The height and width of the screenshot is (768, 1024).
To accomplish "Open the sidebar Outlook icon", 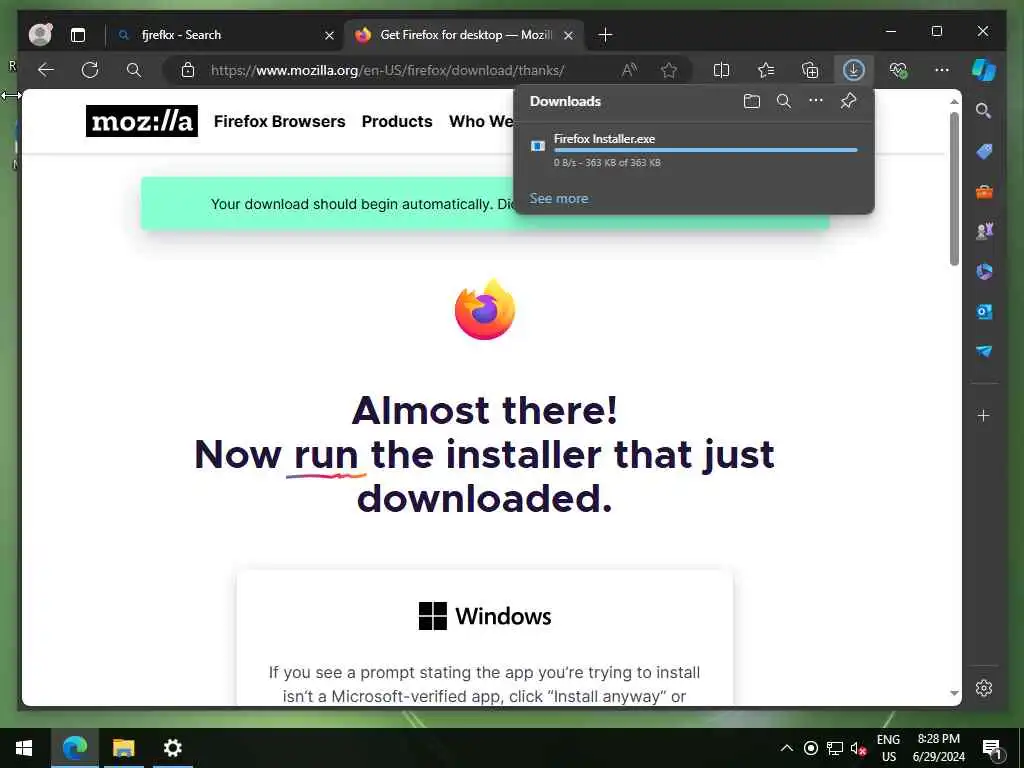I will 984,312.
